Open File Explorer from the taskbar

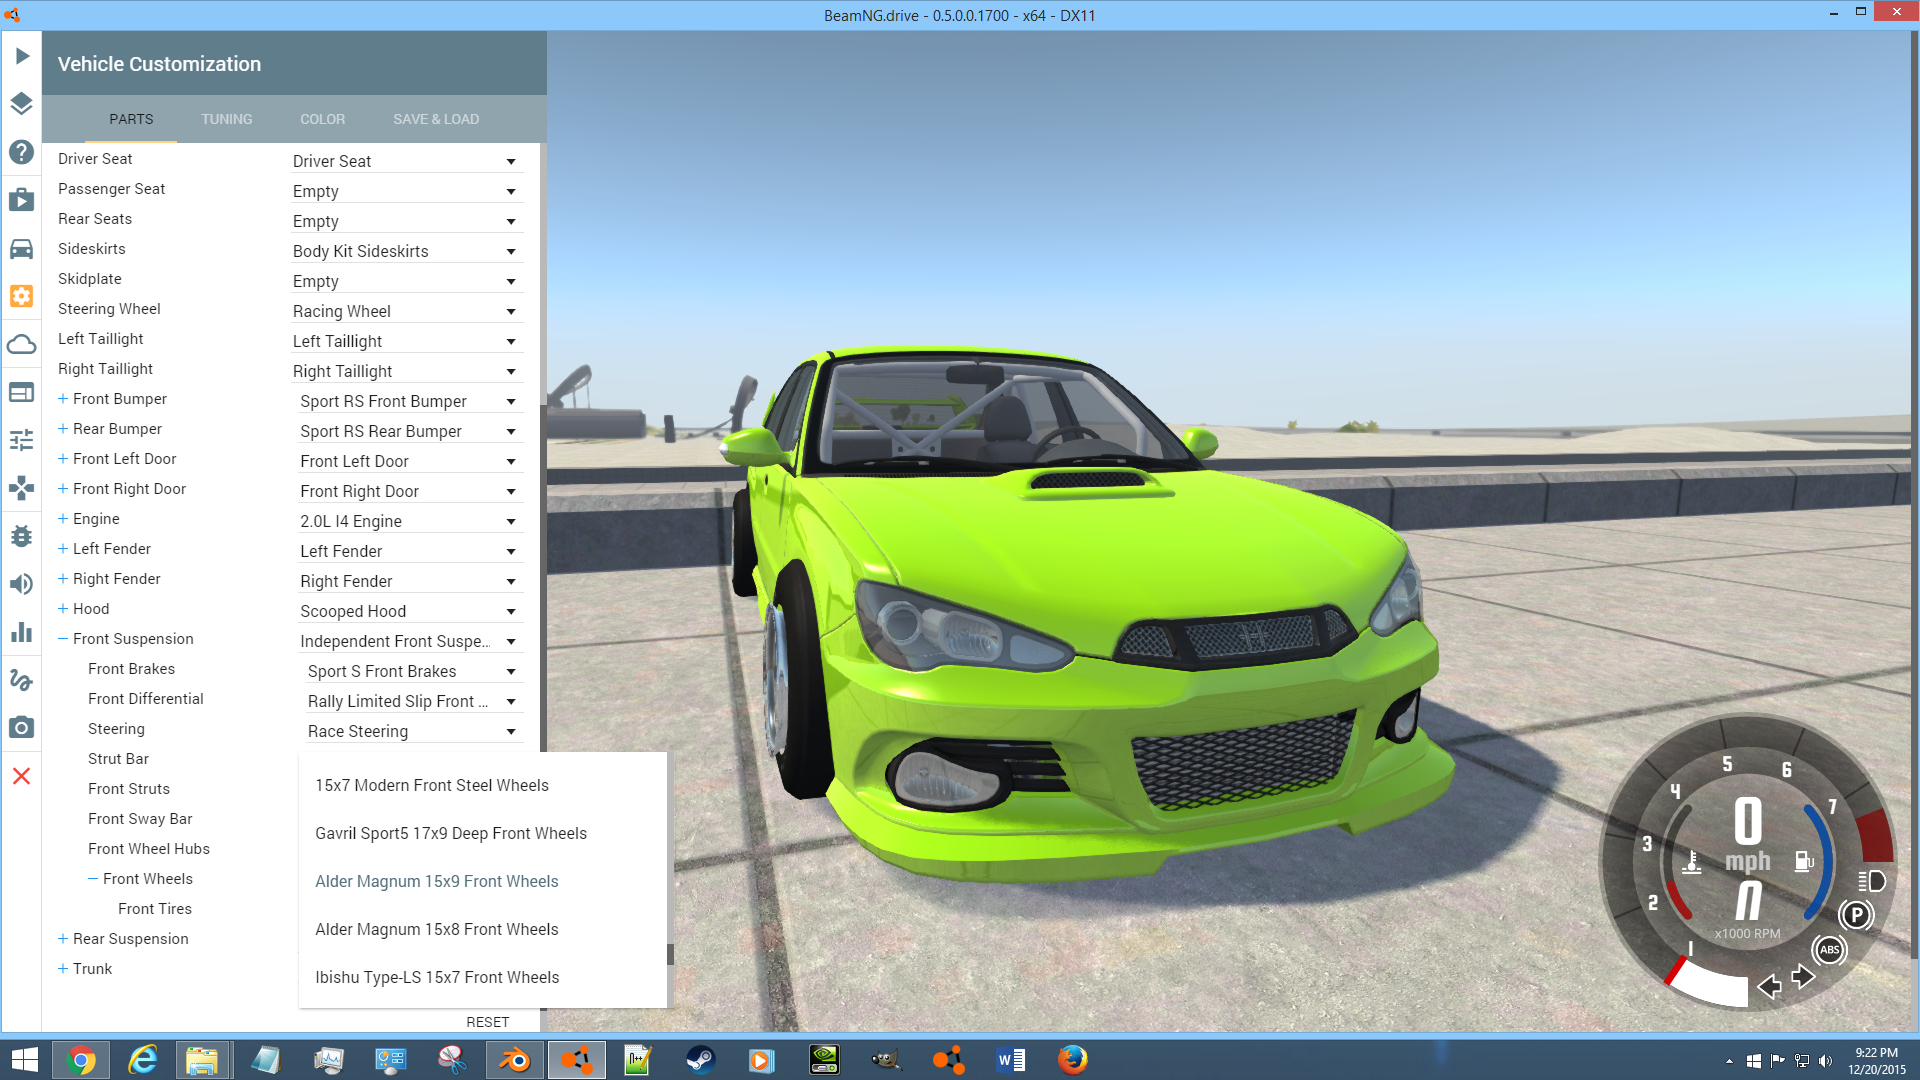(x=203, y=1059)
